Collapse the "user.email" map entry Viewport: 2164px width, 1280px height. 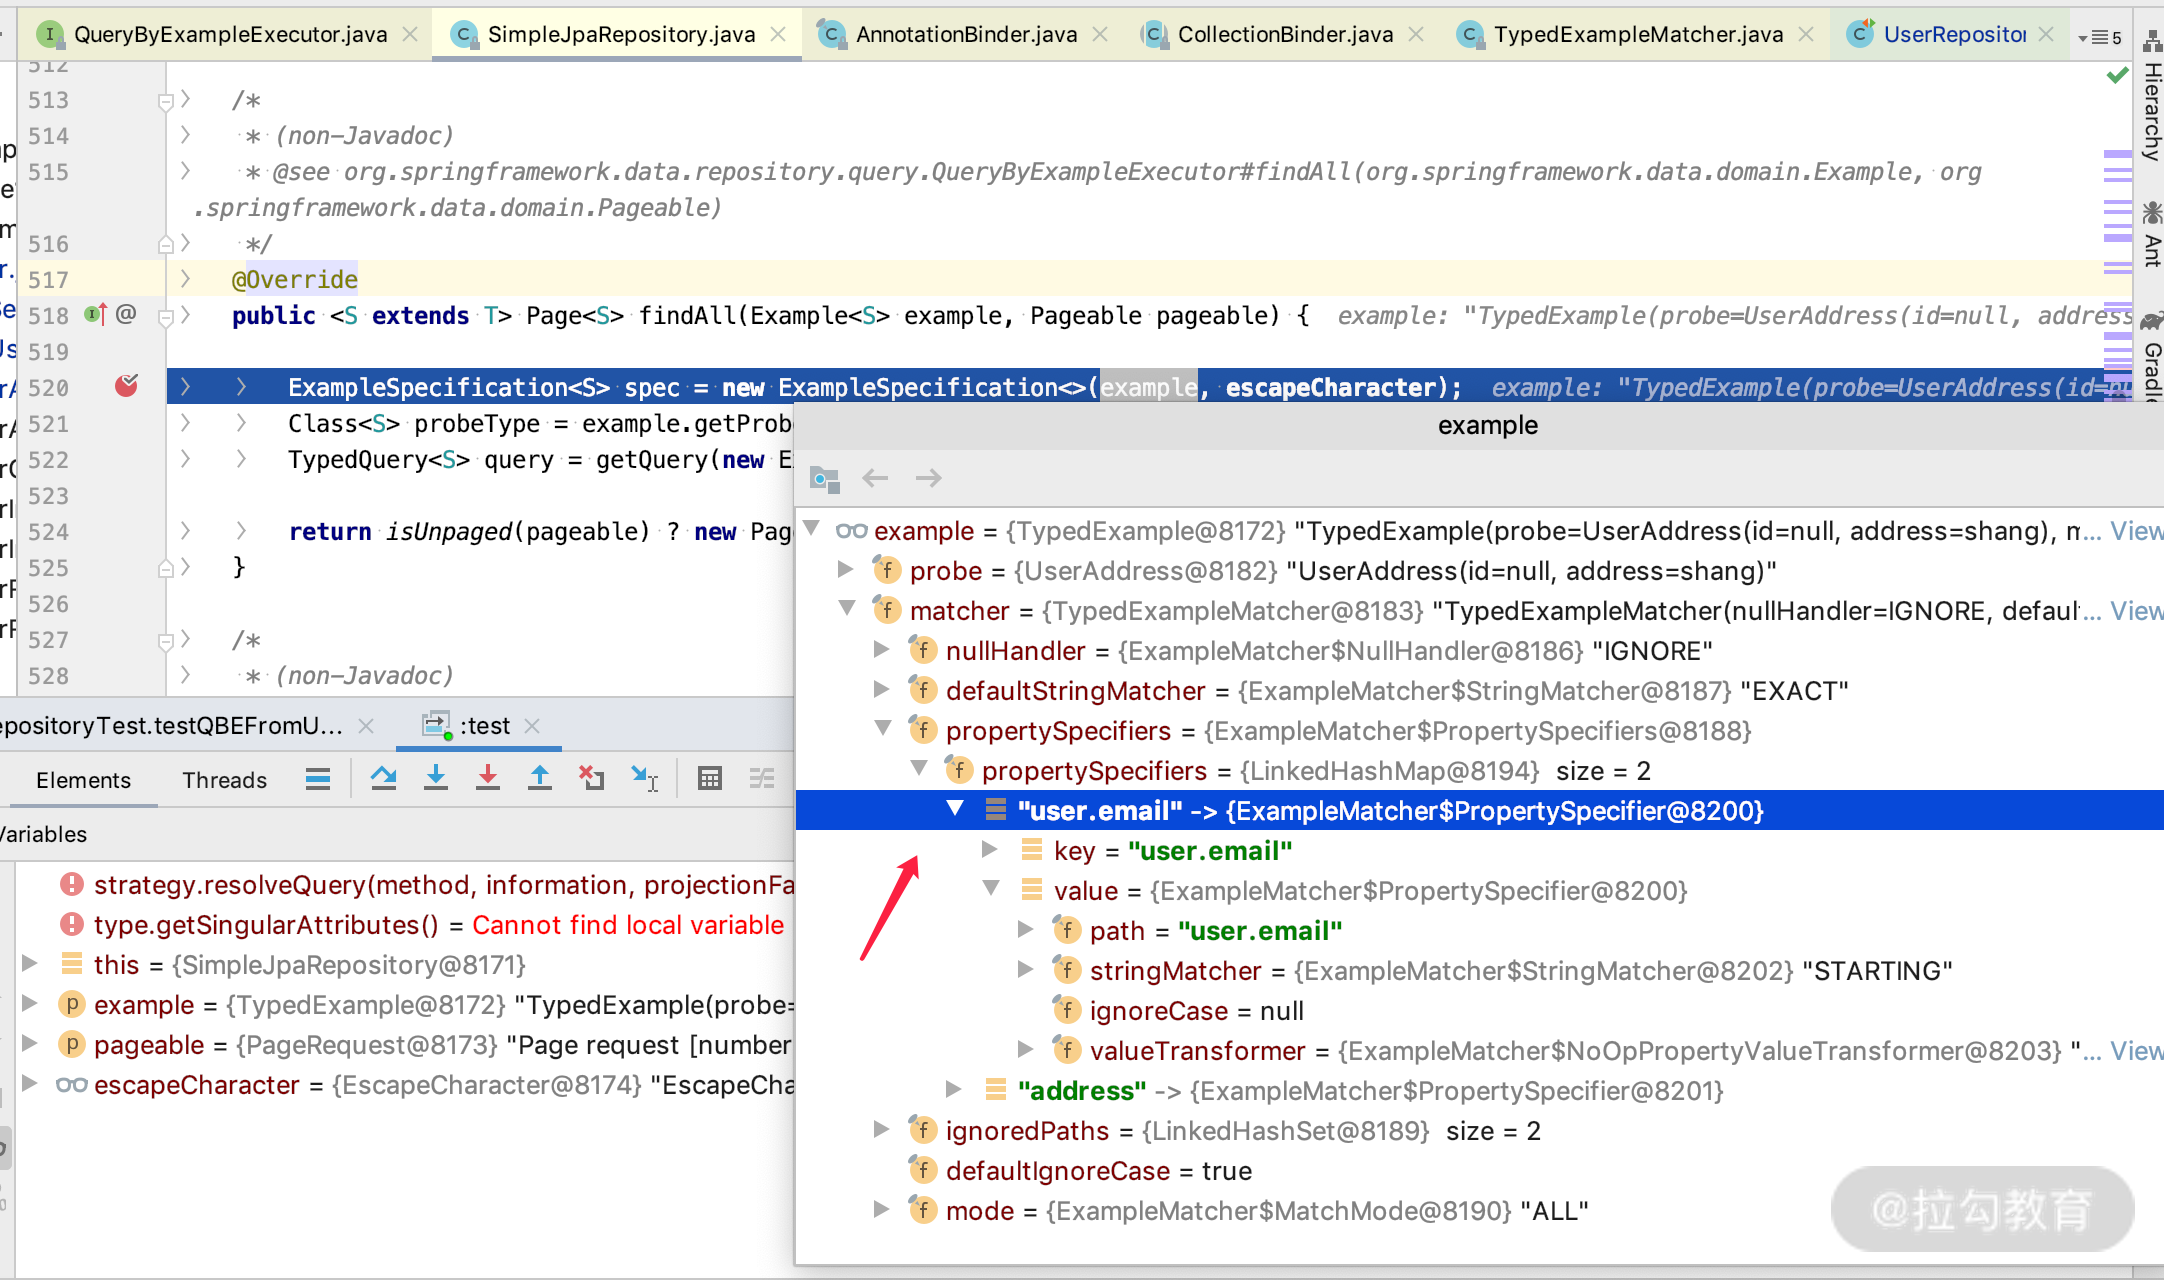[x=955, y=809]
